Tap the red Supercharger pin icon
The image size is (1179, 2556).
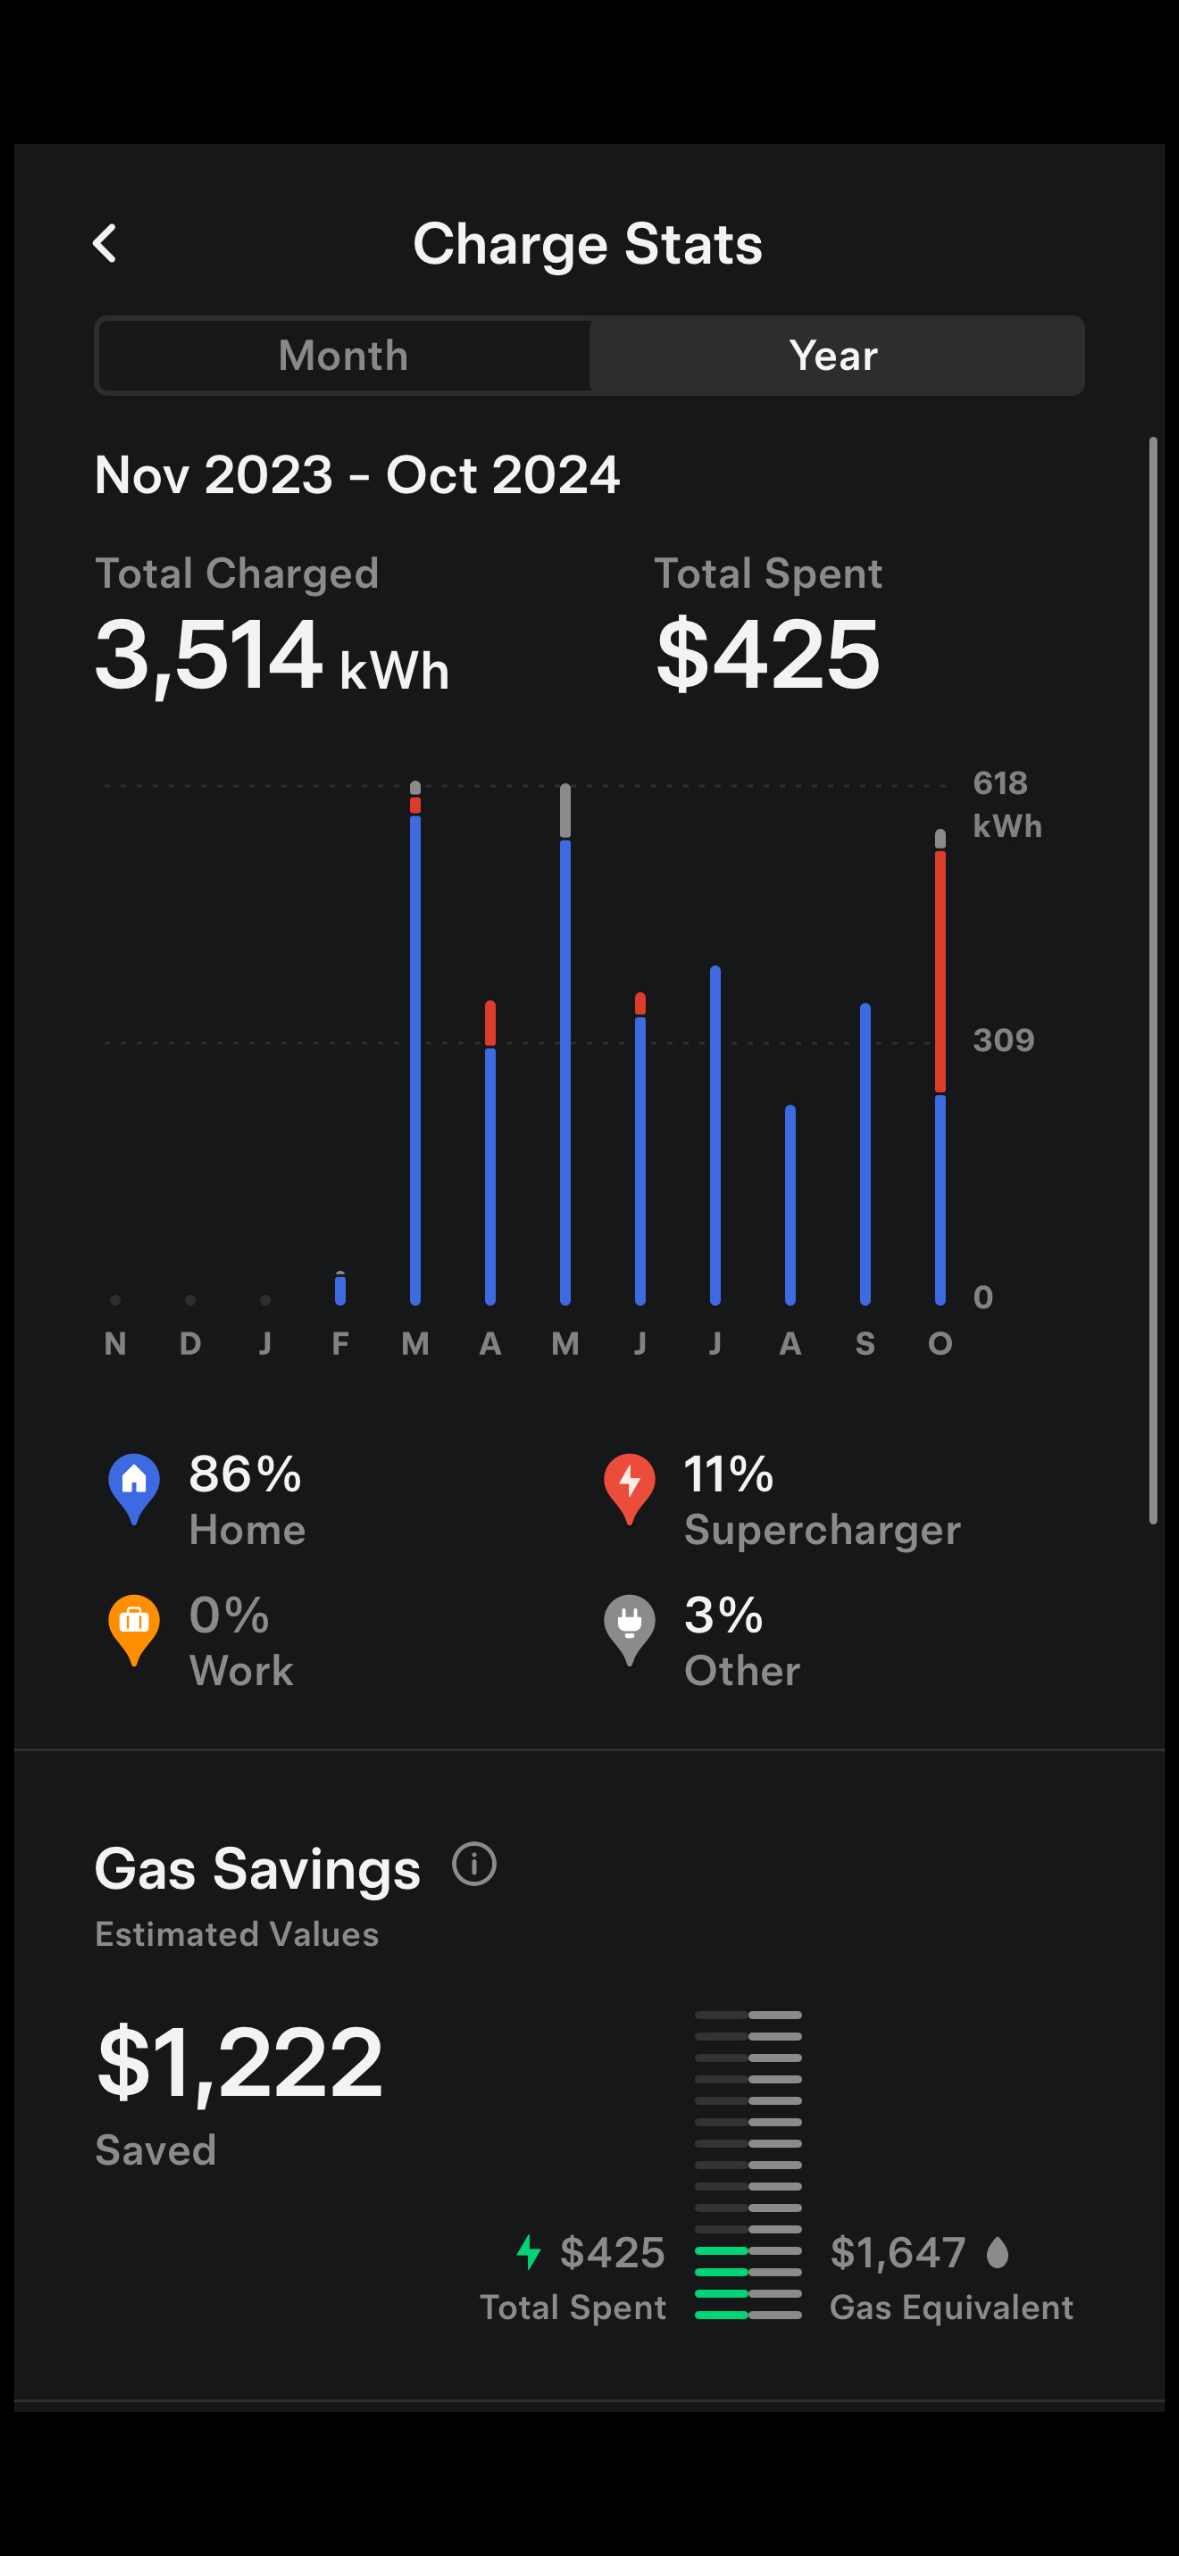pyautogui.click(x=629, y=1487)
